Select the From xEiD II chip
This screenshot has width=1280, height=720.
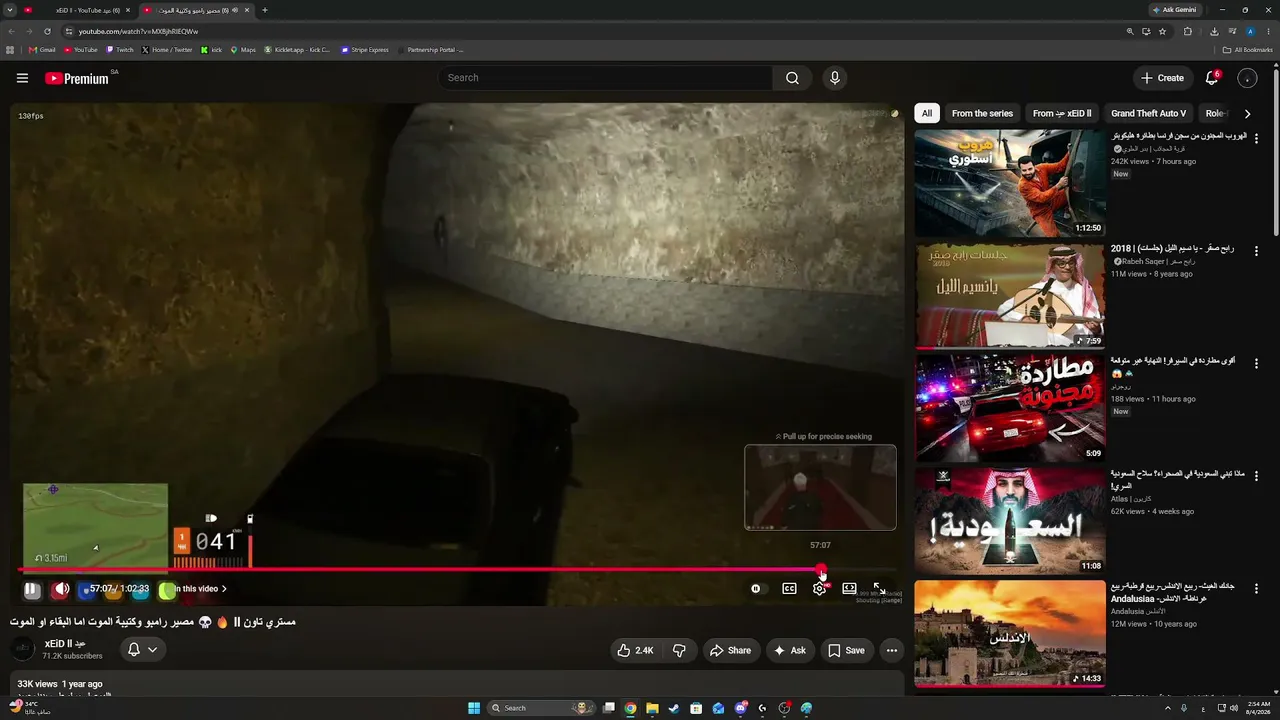point(1062,114)
